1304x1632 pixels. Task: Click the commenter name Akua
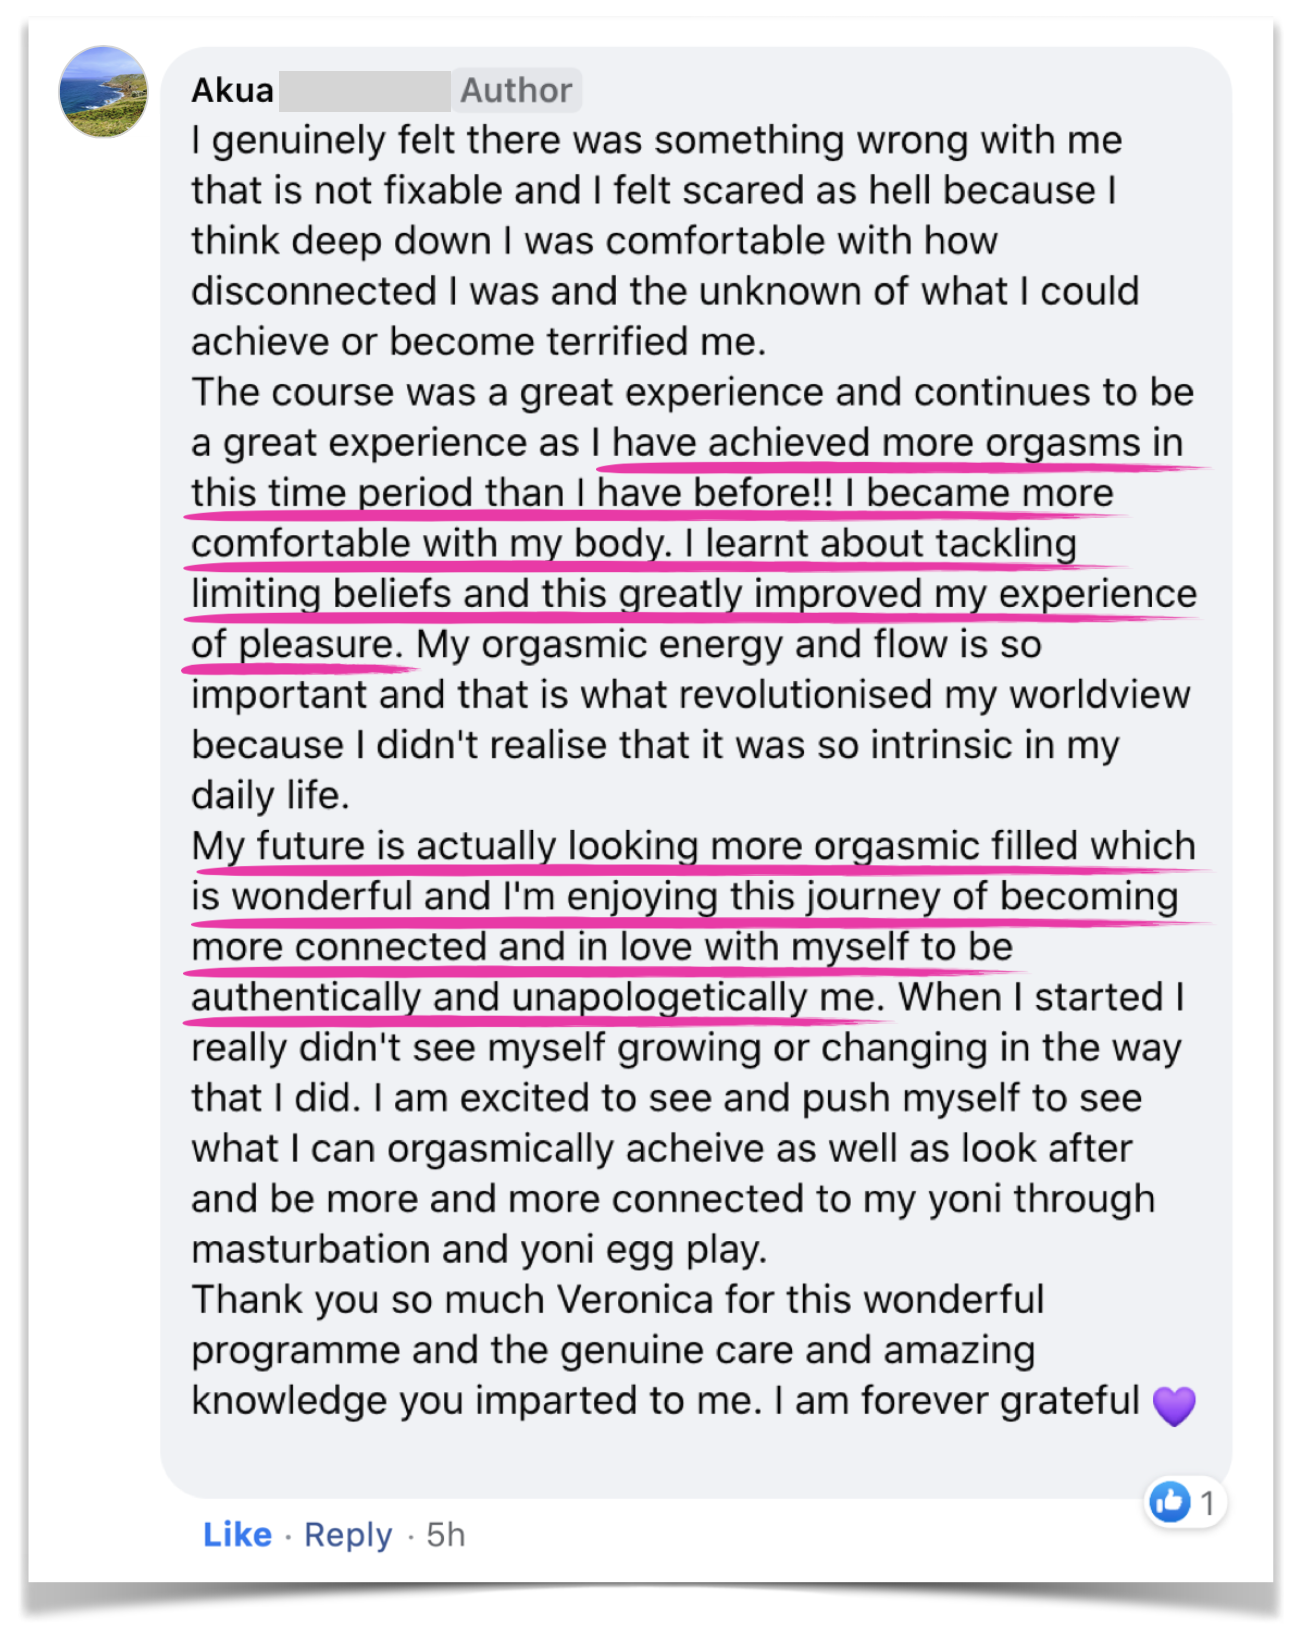click(x=233, y=91)
